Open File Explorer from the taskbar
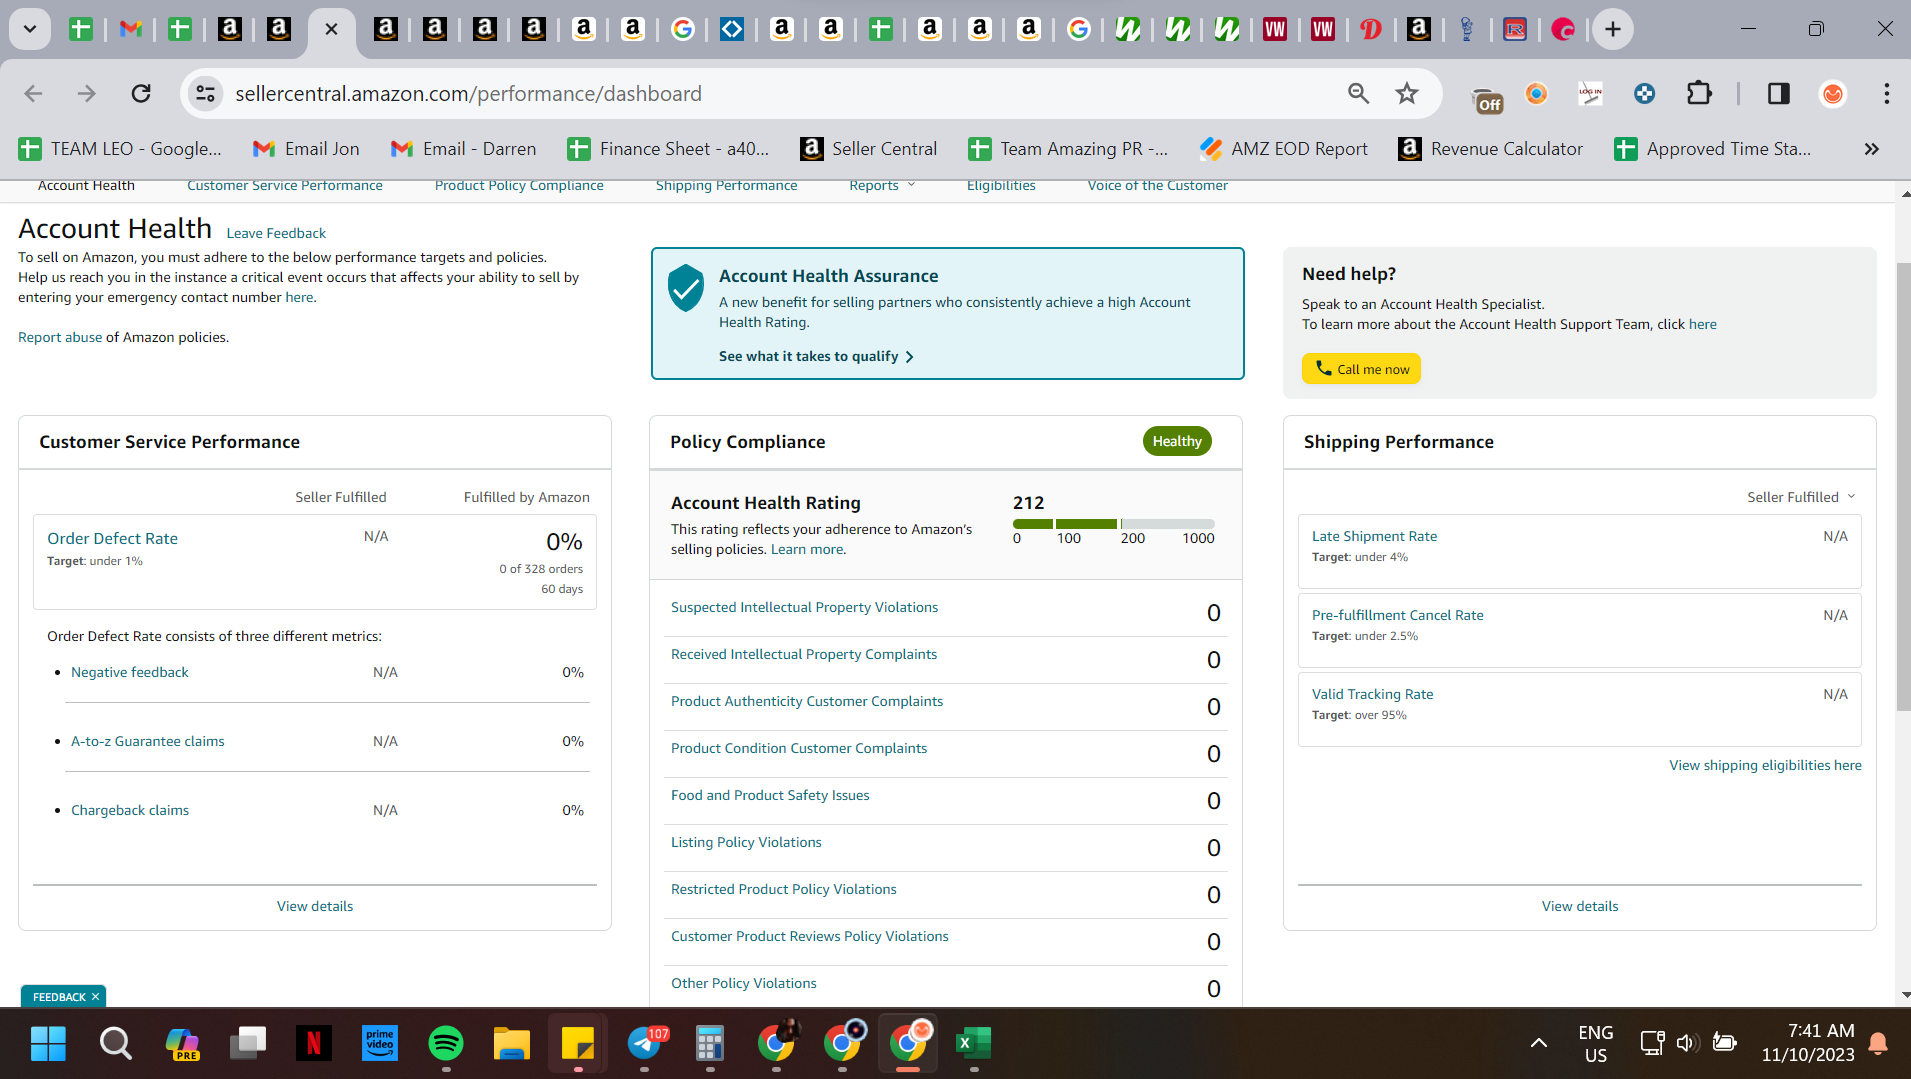This screenshot has height=1079, width=1911. click(x=512, y=1044)
